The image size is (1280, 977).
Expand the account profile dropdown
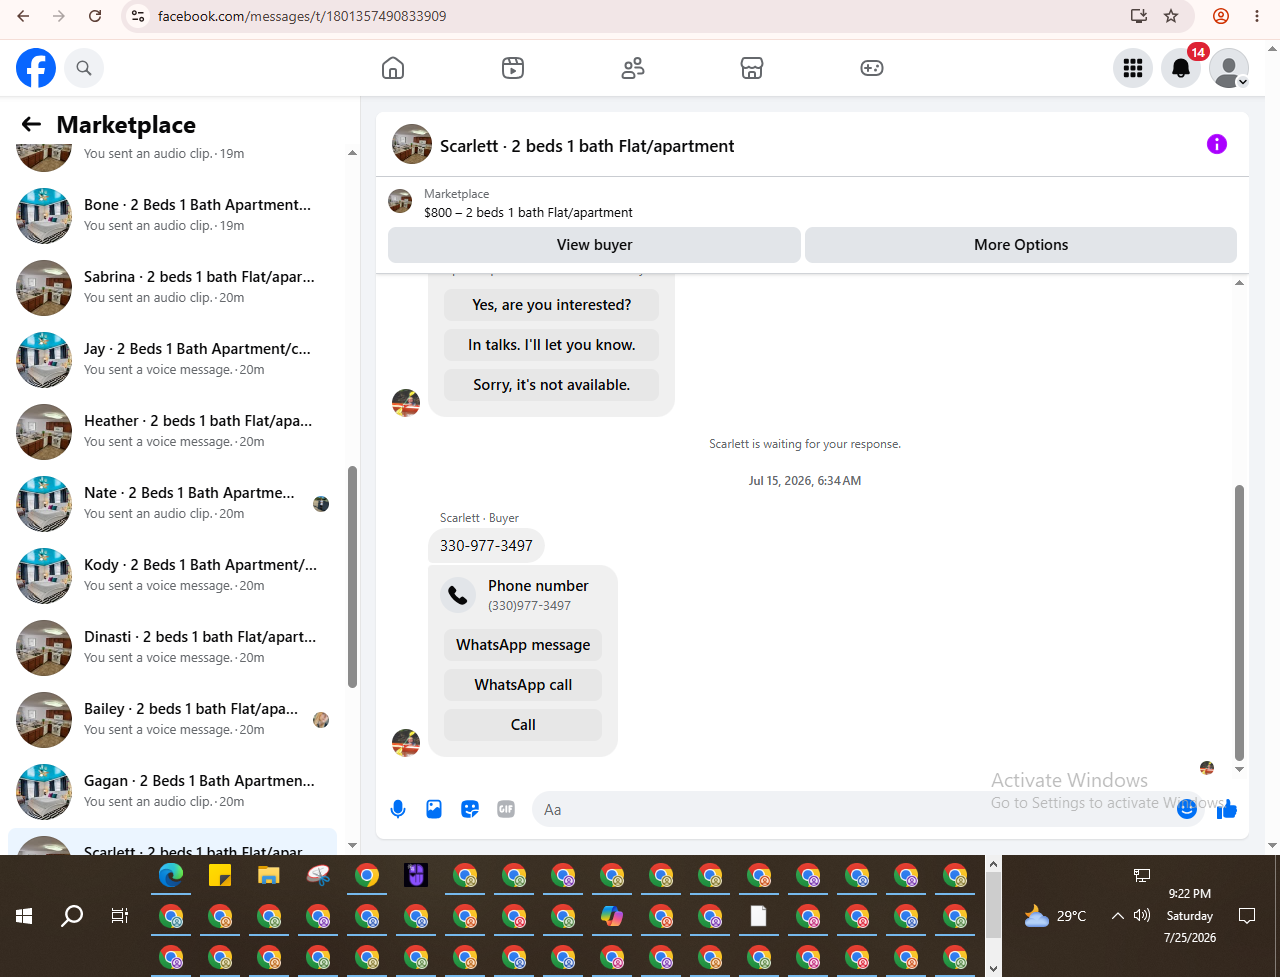[x=1229, y=68]
